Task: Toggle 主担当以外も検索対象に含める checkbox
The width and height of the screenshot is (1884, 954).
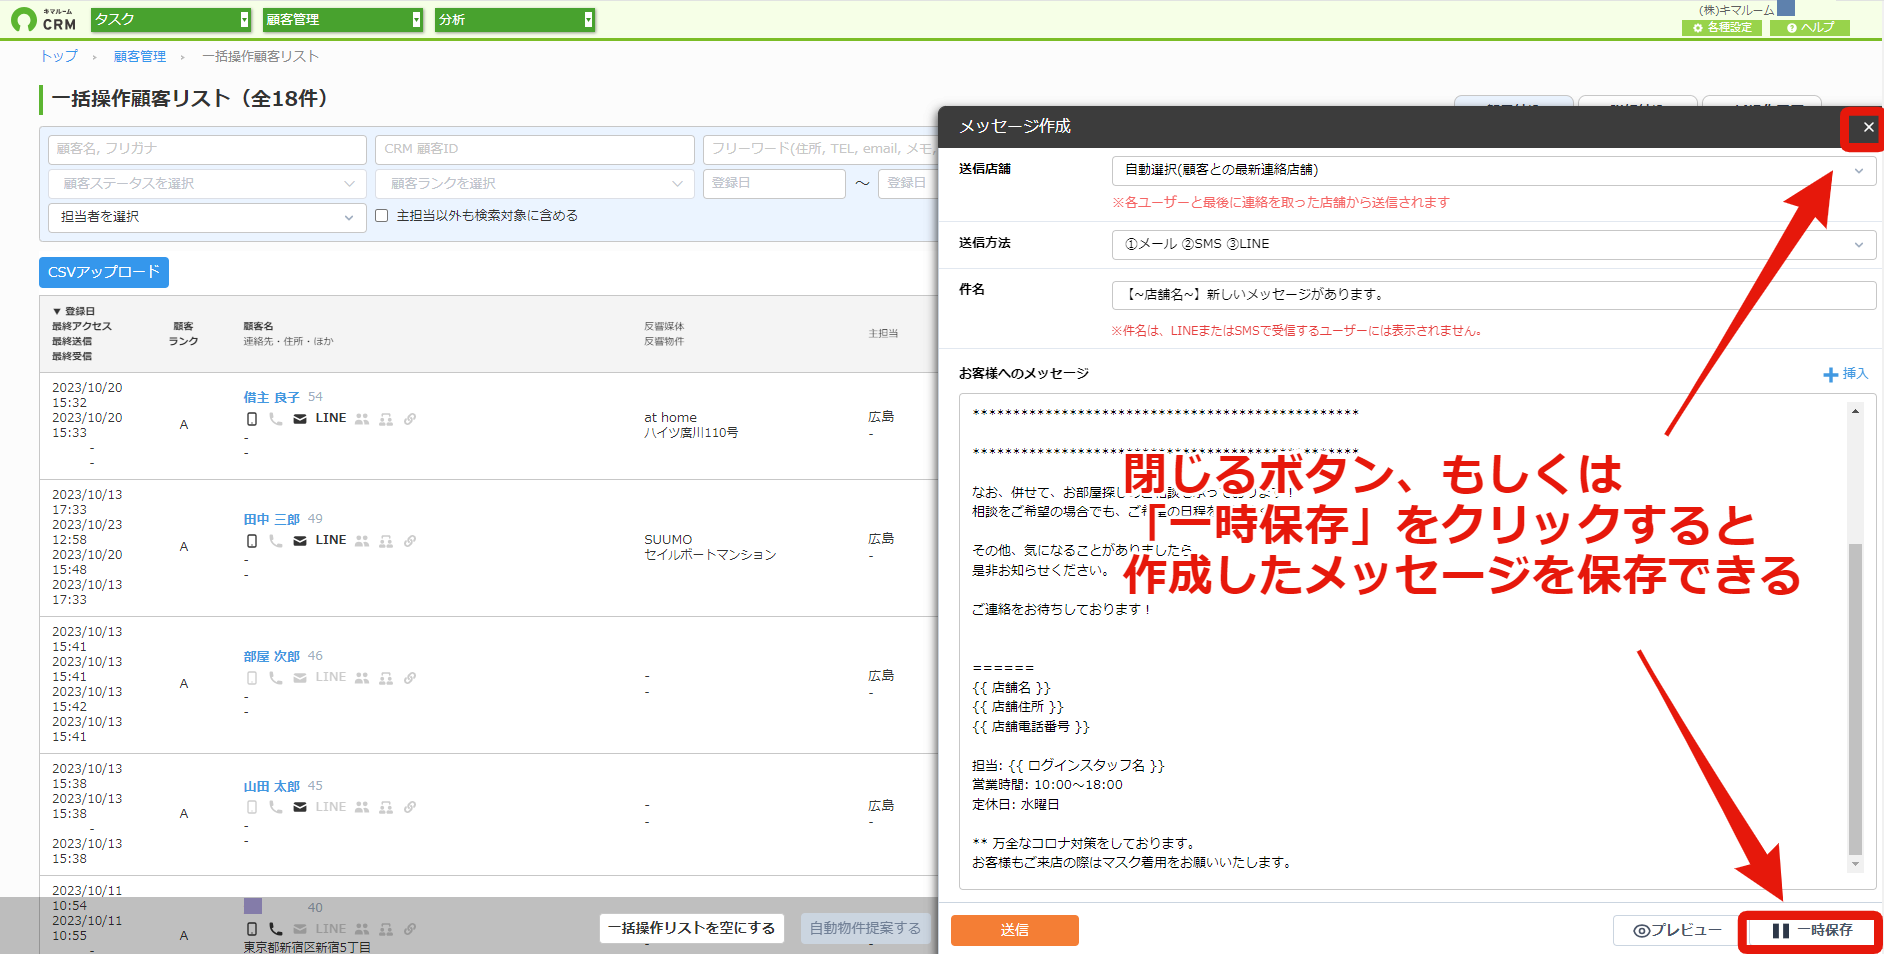Action: pyautogui.click(x=381, y=215)
